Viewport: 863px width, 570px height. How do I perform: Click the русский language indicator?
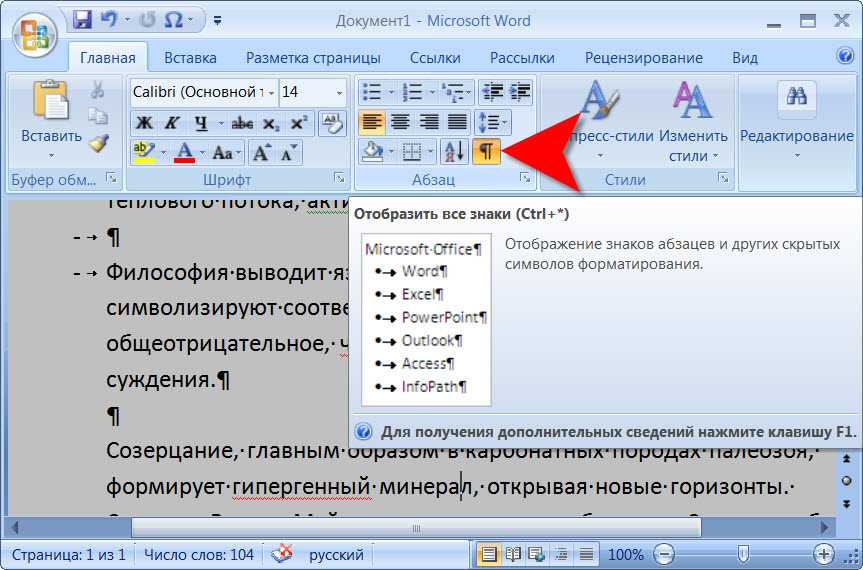(x=336, y=554)
